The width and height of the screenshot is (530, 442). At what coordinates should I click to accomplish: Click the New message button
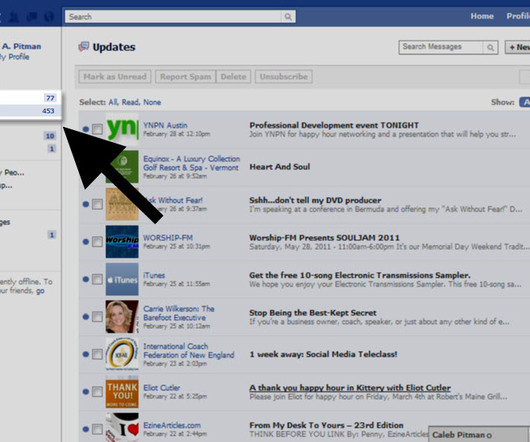pos(517,47)
